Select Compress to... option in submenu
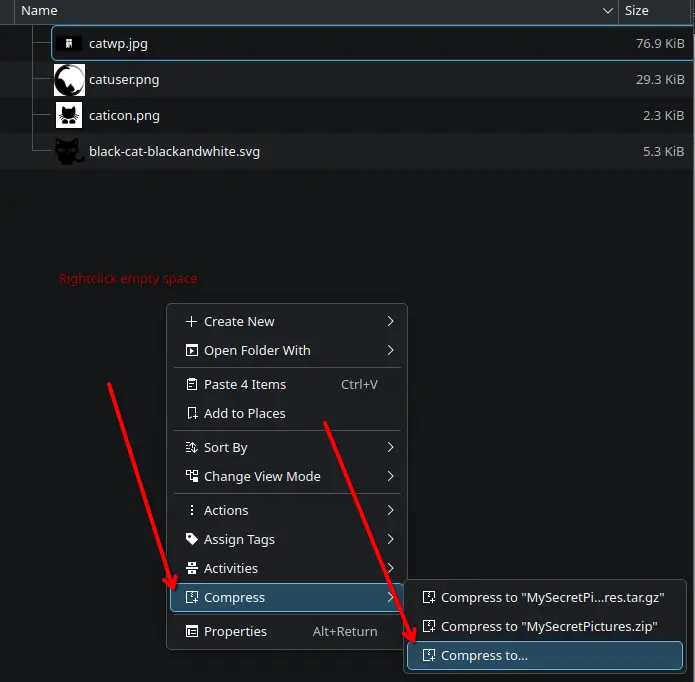Screen dimensions: 695x682 pos(484,656)
